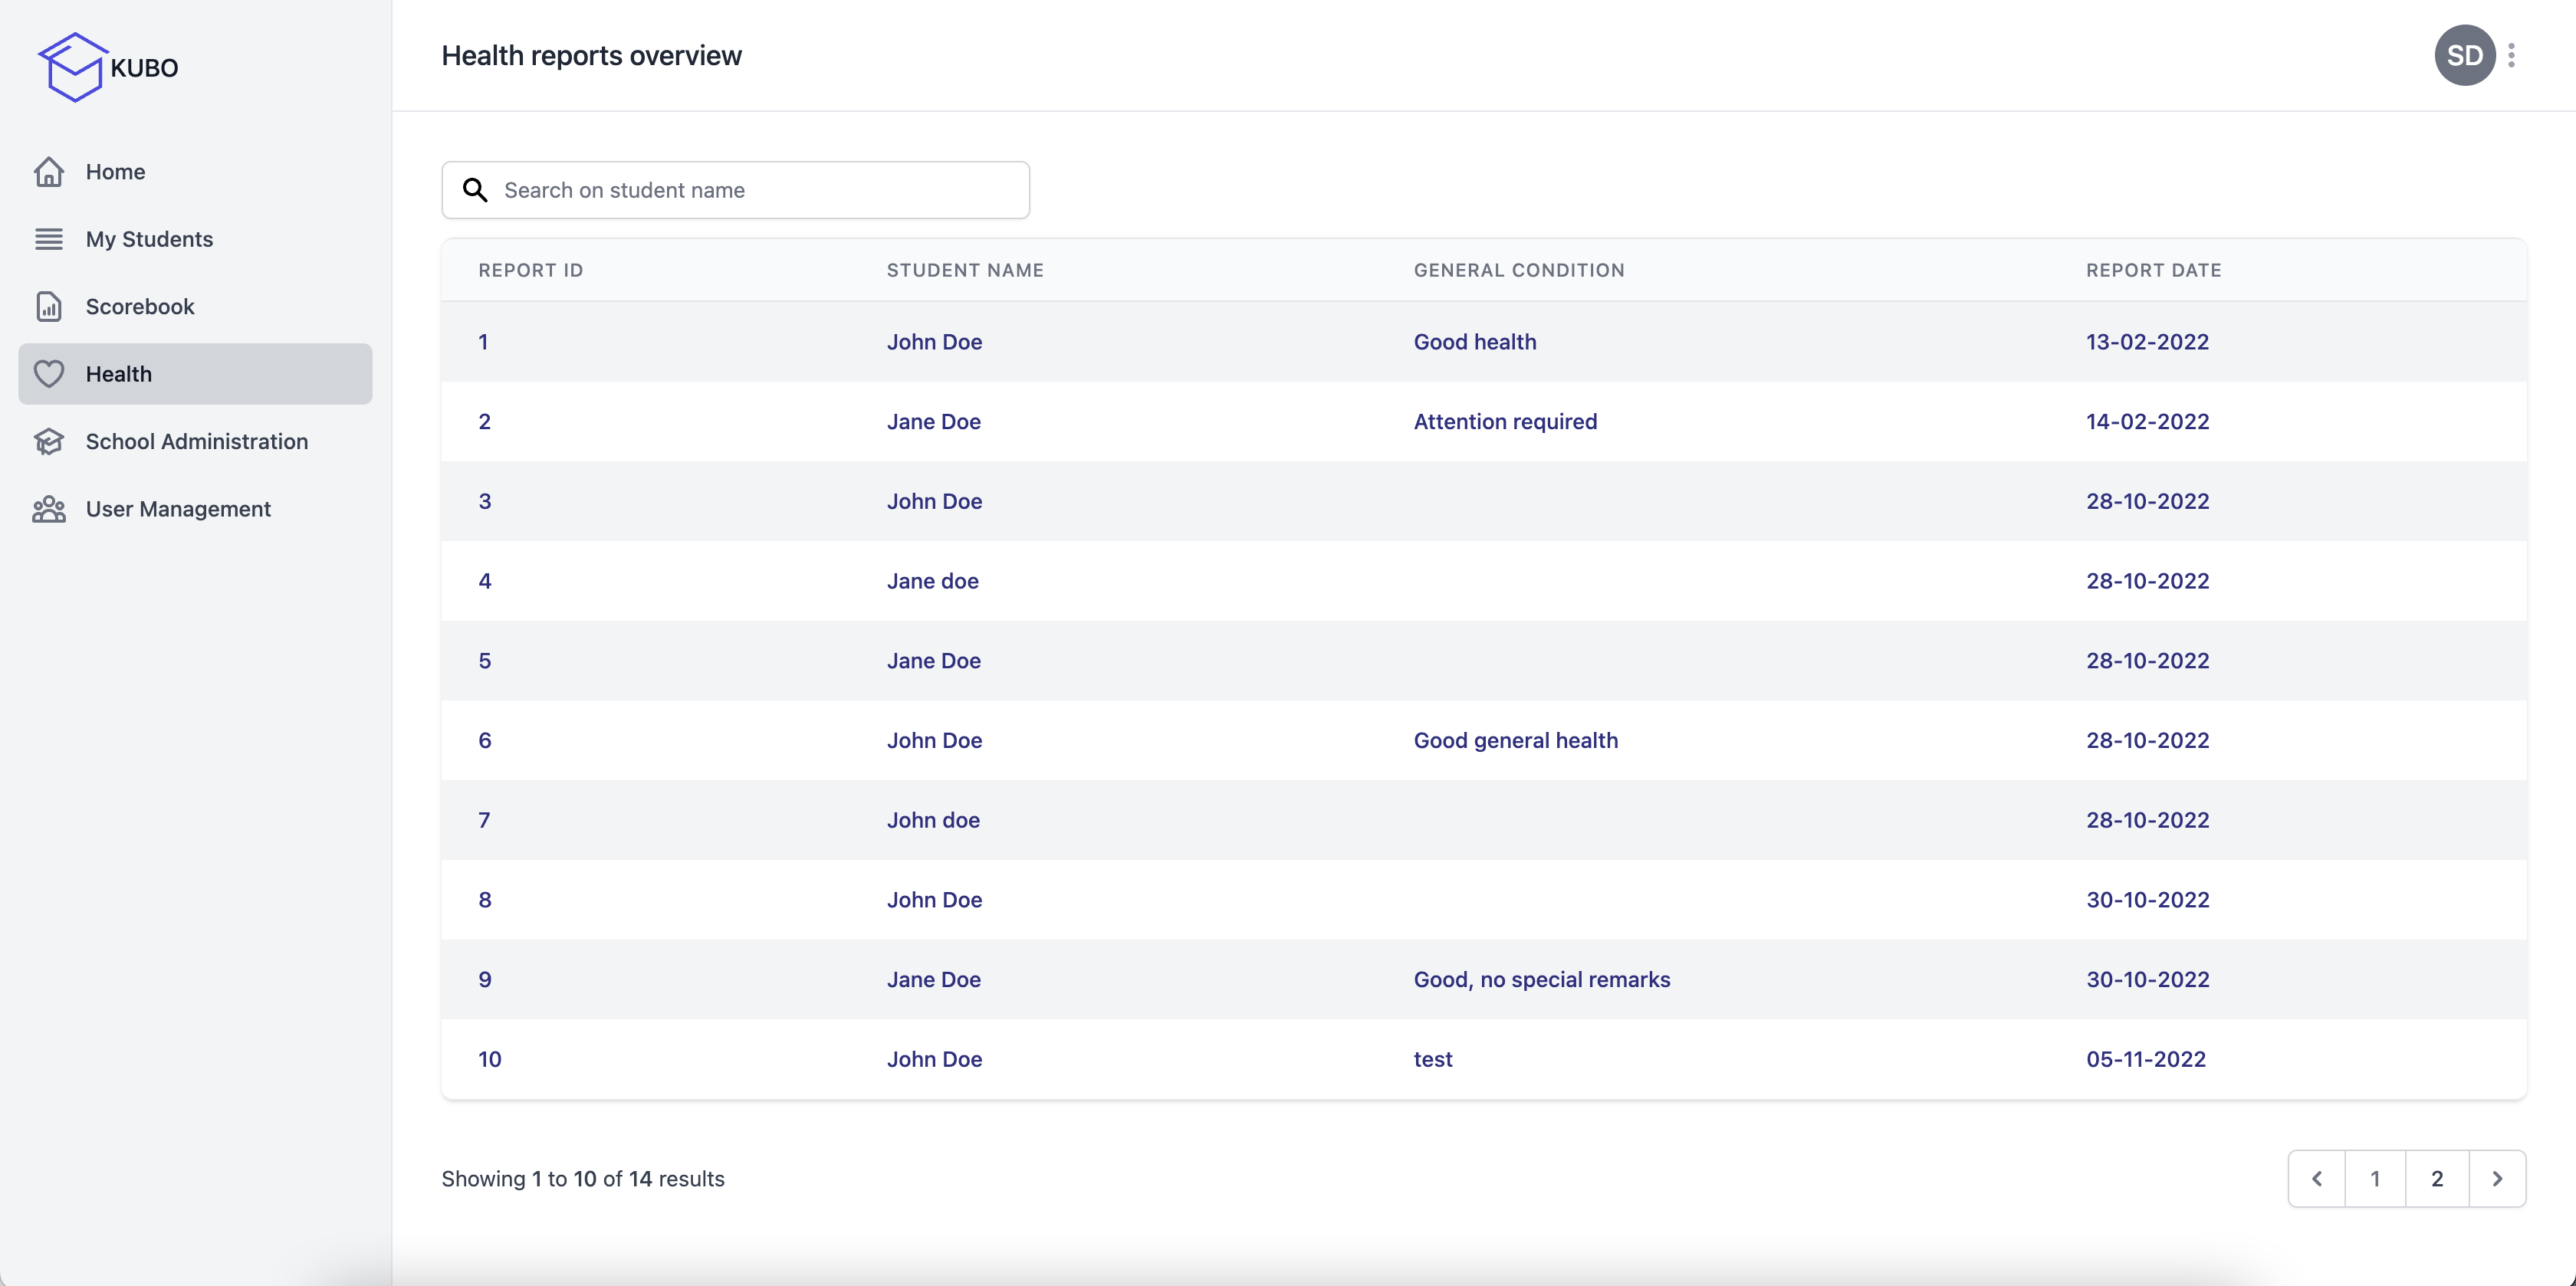This screenshot has width=2576, height=1286.
Task: Click the test condition cell
Action: [1432, 1059]
